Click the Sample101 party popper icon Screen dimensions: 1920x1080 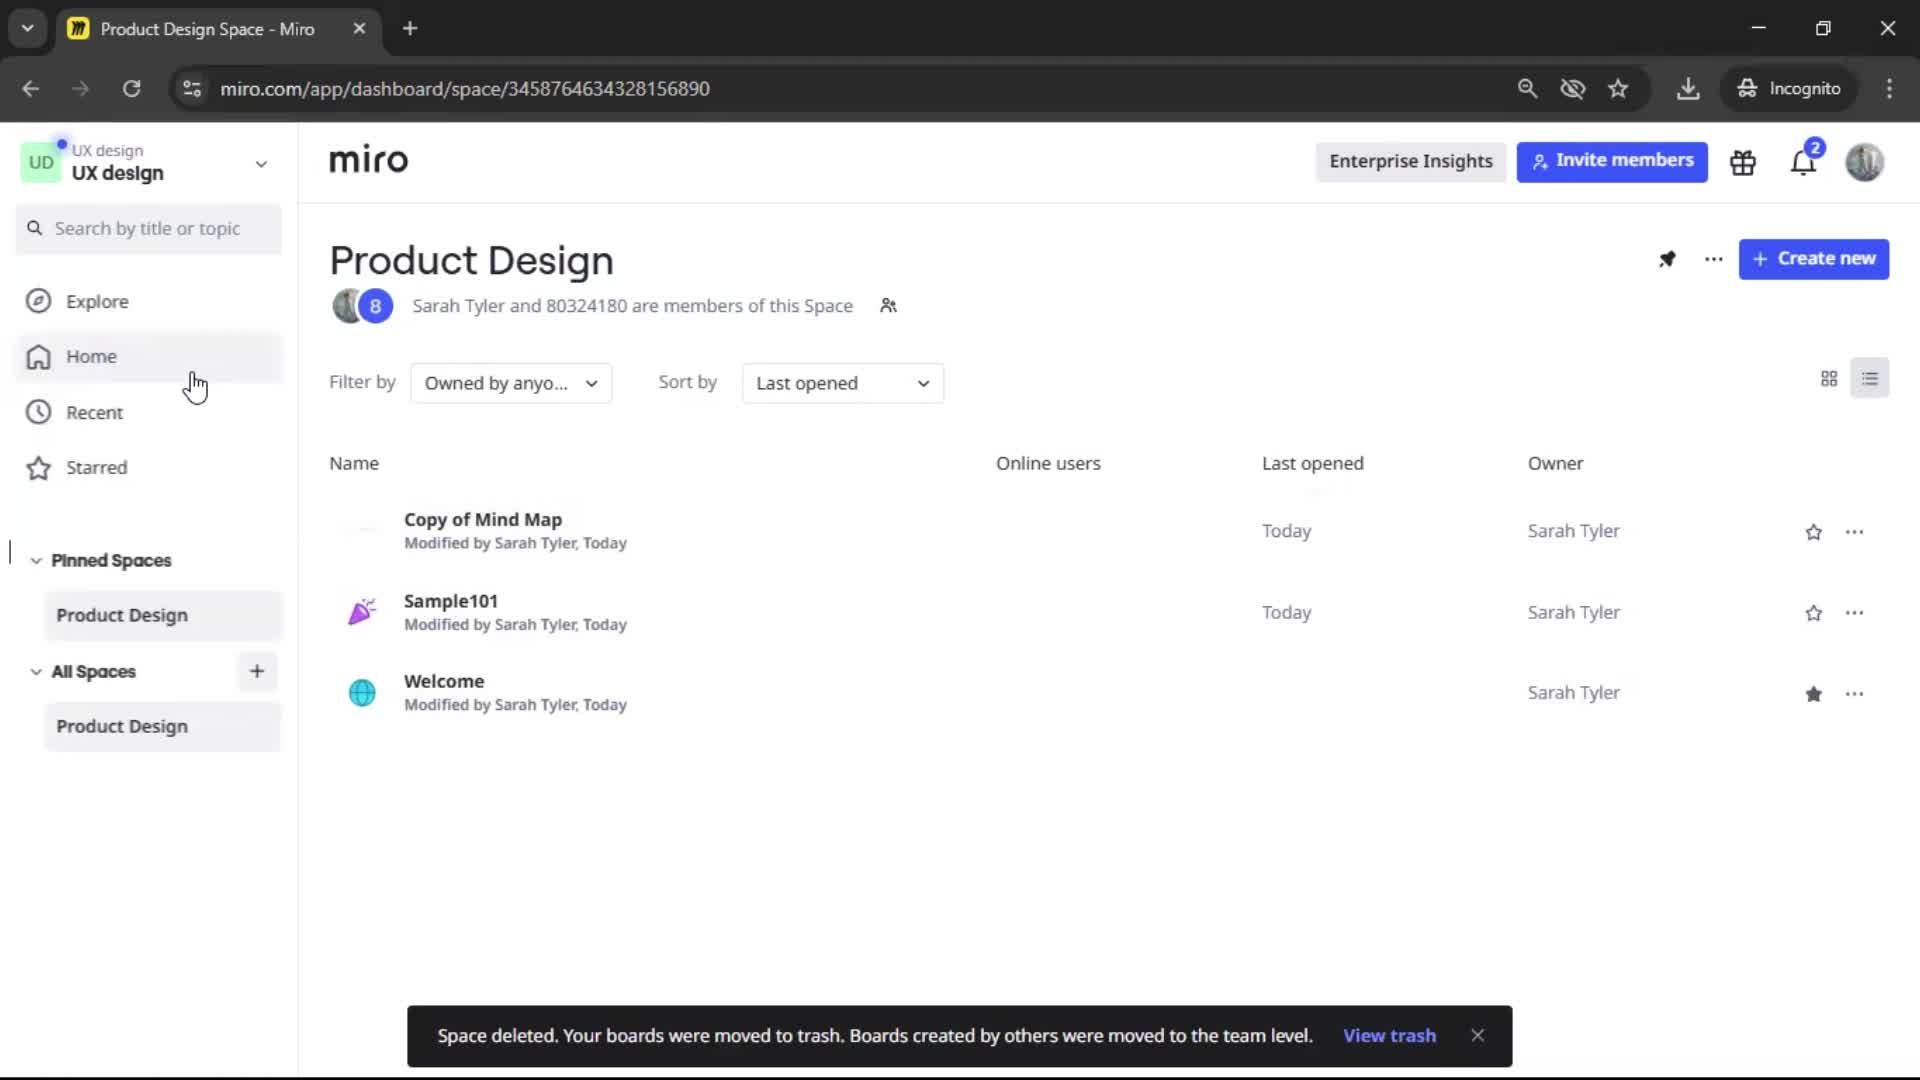point(362,612)
